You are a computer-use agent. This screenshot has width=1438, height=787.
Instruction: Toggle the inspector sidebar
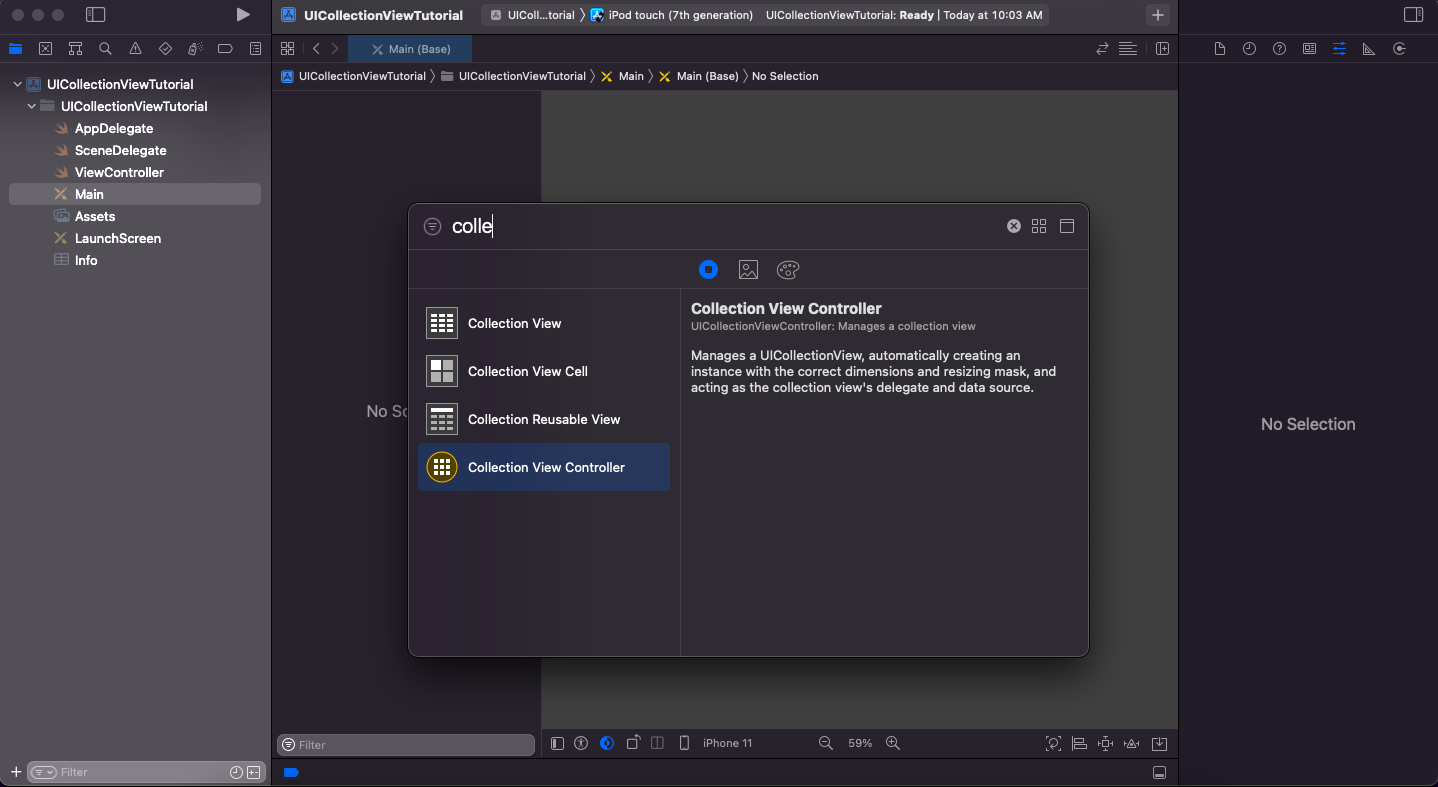pyautogui.click(x=1413, y=15)
